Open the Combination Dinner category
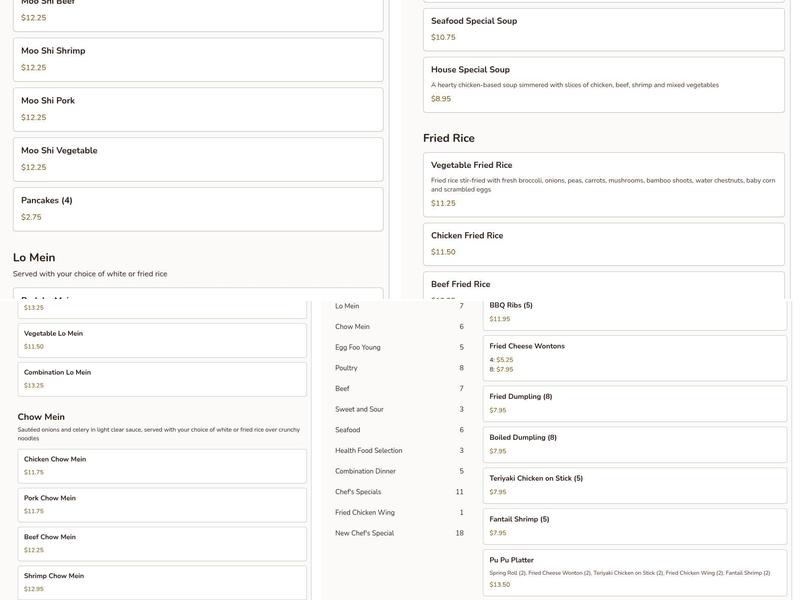Viewport: 800px width, 600px height. (398, 471)
